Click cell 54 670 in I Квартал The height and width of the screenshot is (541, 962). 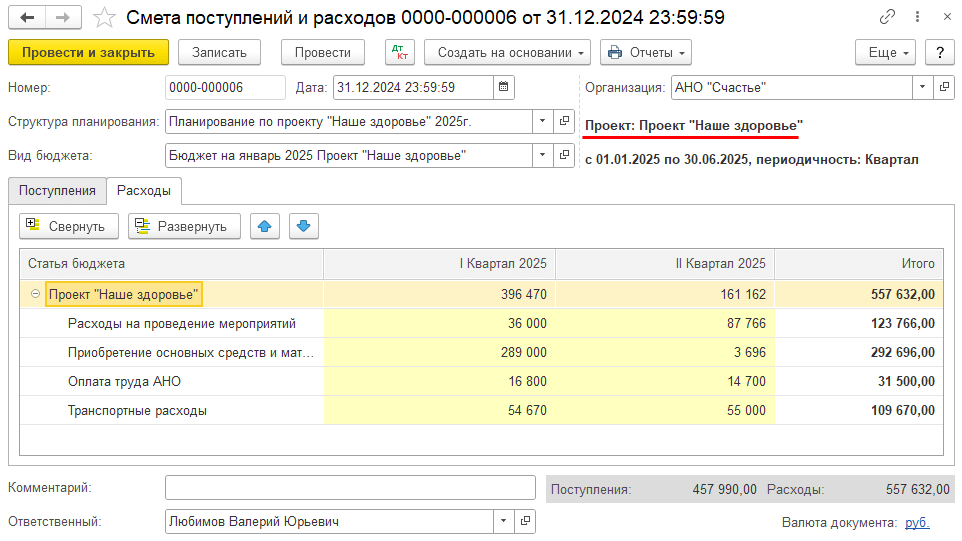(x=440, y=410)
